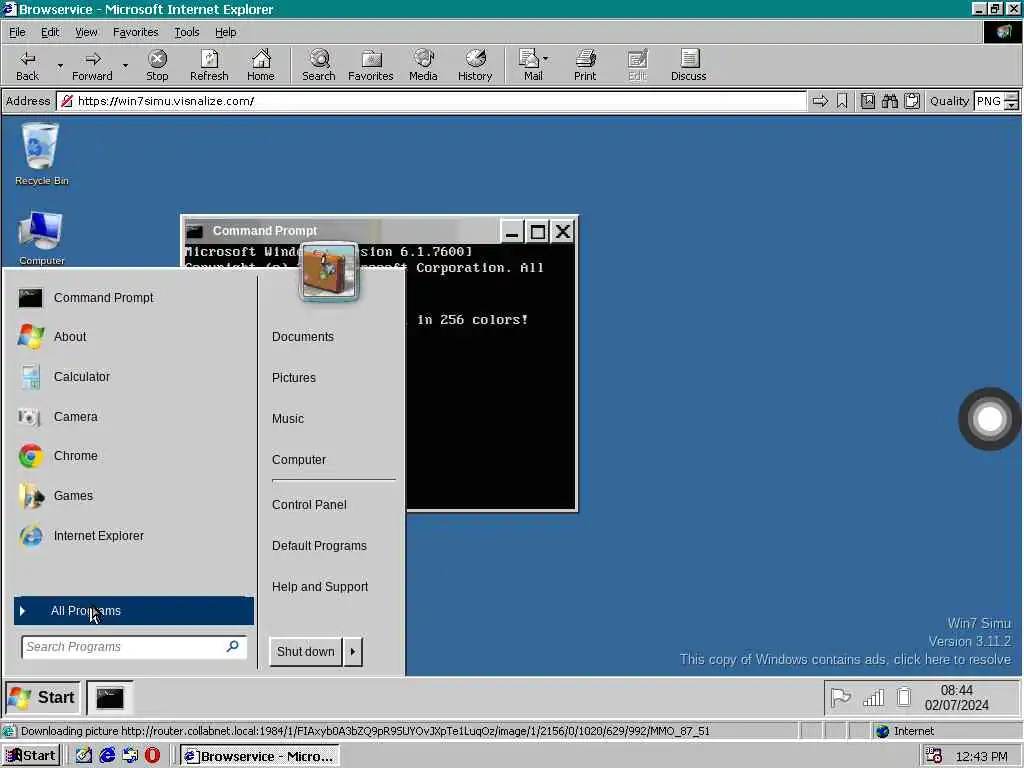
Task: Click the Internet Explorer quick launch icon
Action: [107, 756]
